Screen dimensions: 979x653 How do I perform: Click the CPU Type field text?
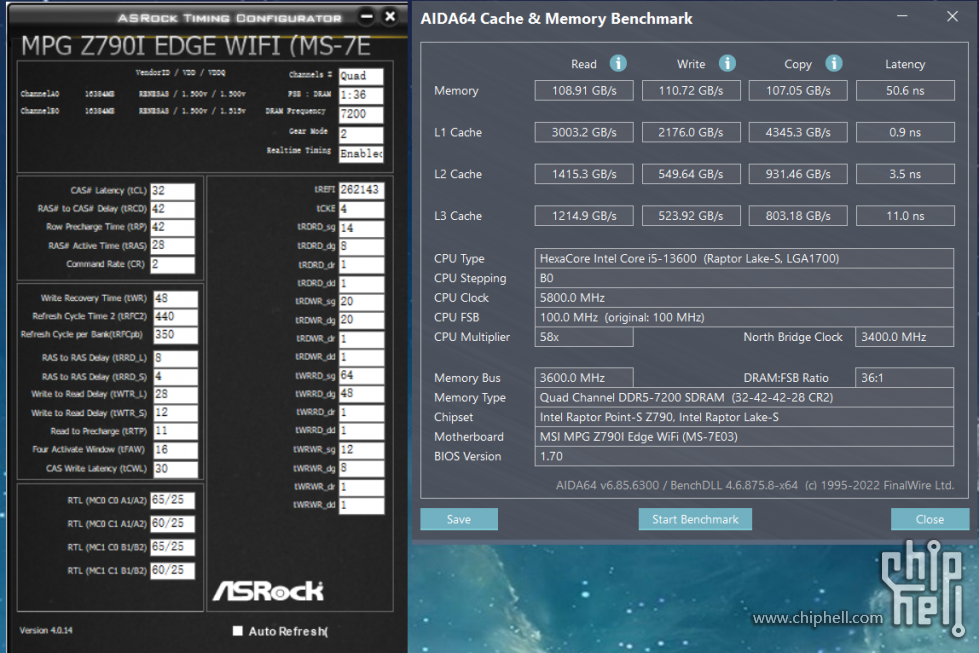[x=744, y=258]
